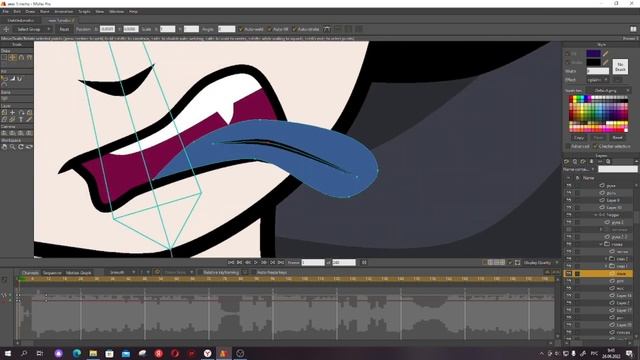Screen dimensions: 640x360
Task: Click the stroke color eyedropper icon
Action: (x=606, y=62)
